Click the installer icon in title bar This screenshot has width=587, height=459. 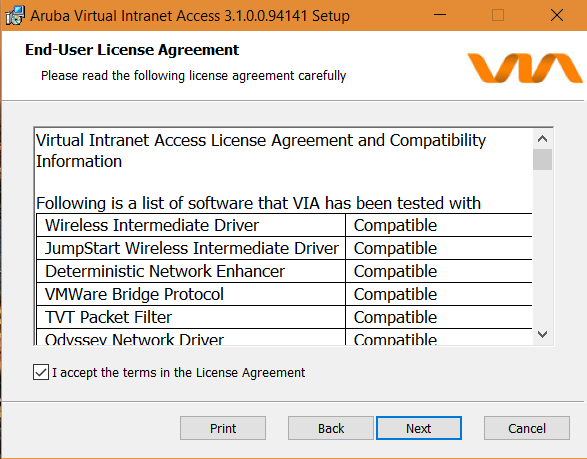15,15
